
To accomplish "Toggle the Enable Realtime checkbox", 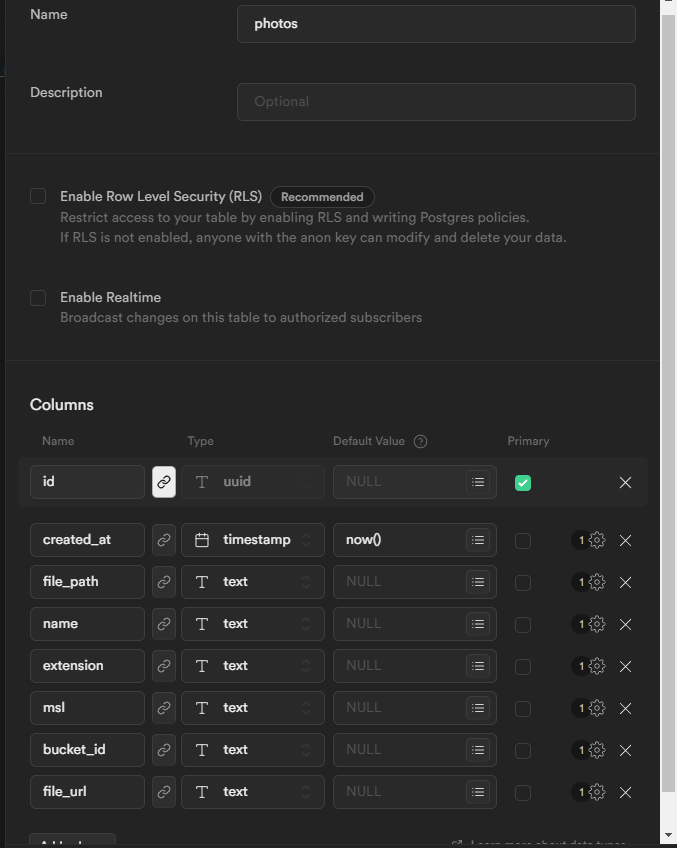I will click(x=38, y=297).
